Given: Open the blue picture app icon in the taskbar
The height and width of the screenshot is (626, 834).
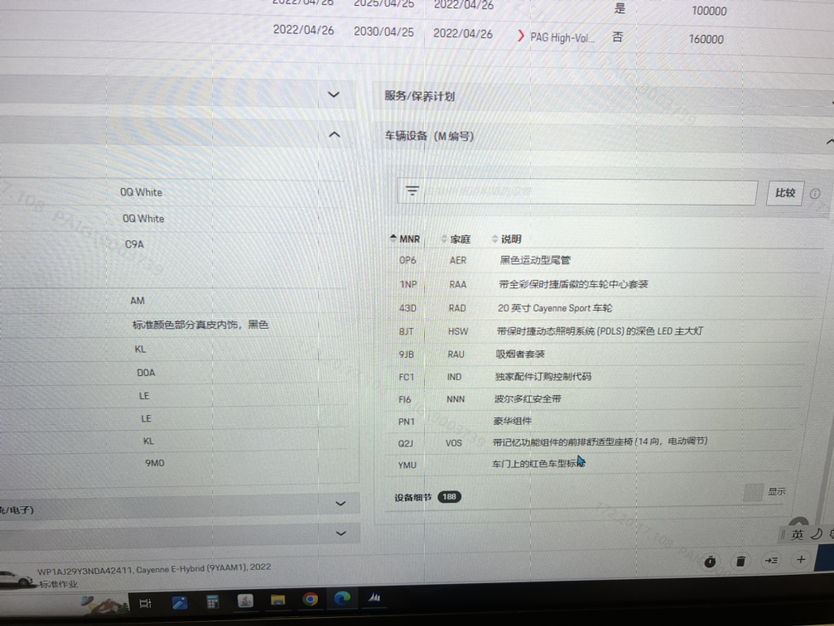Looking at the screenshot, I should pos(179,603).
